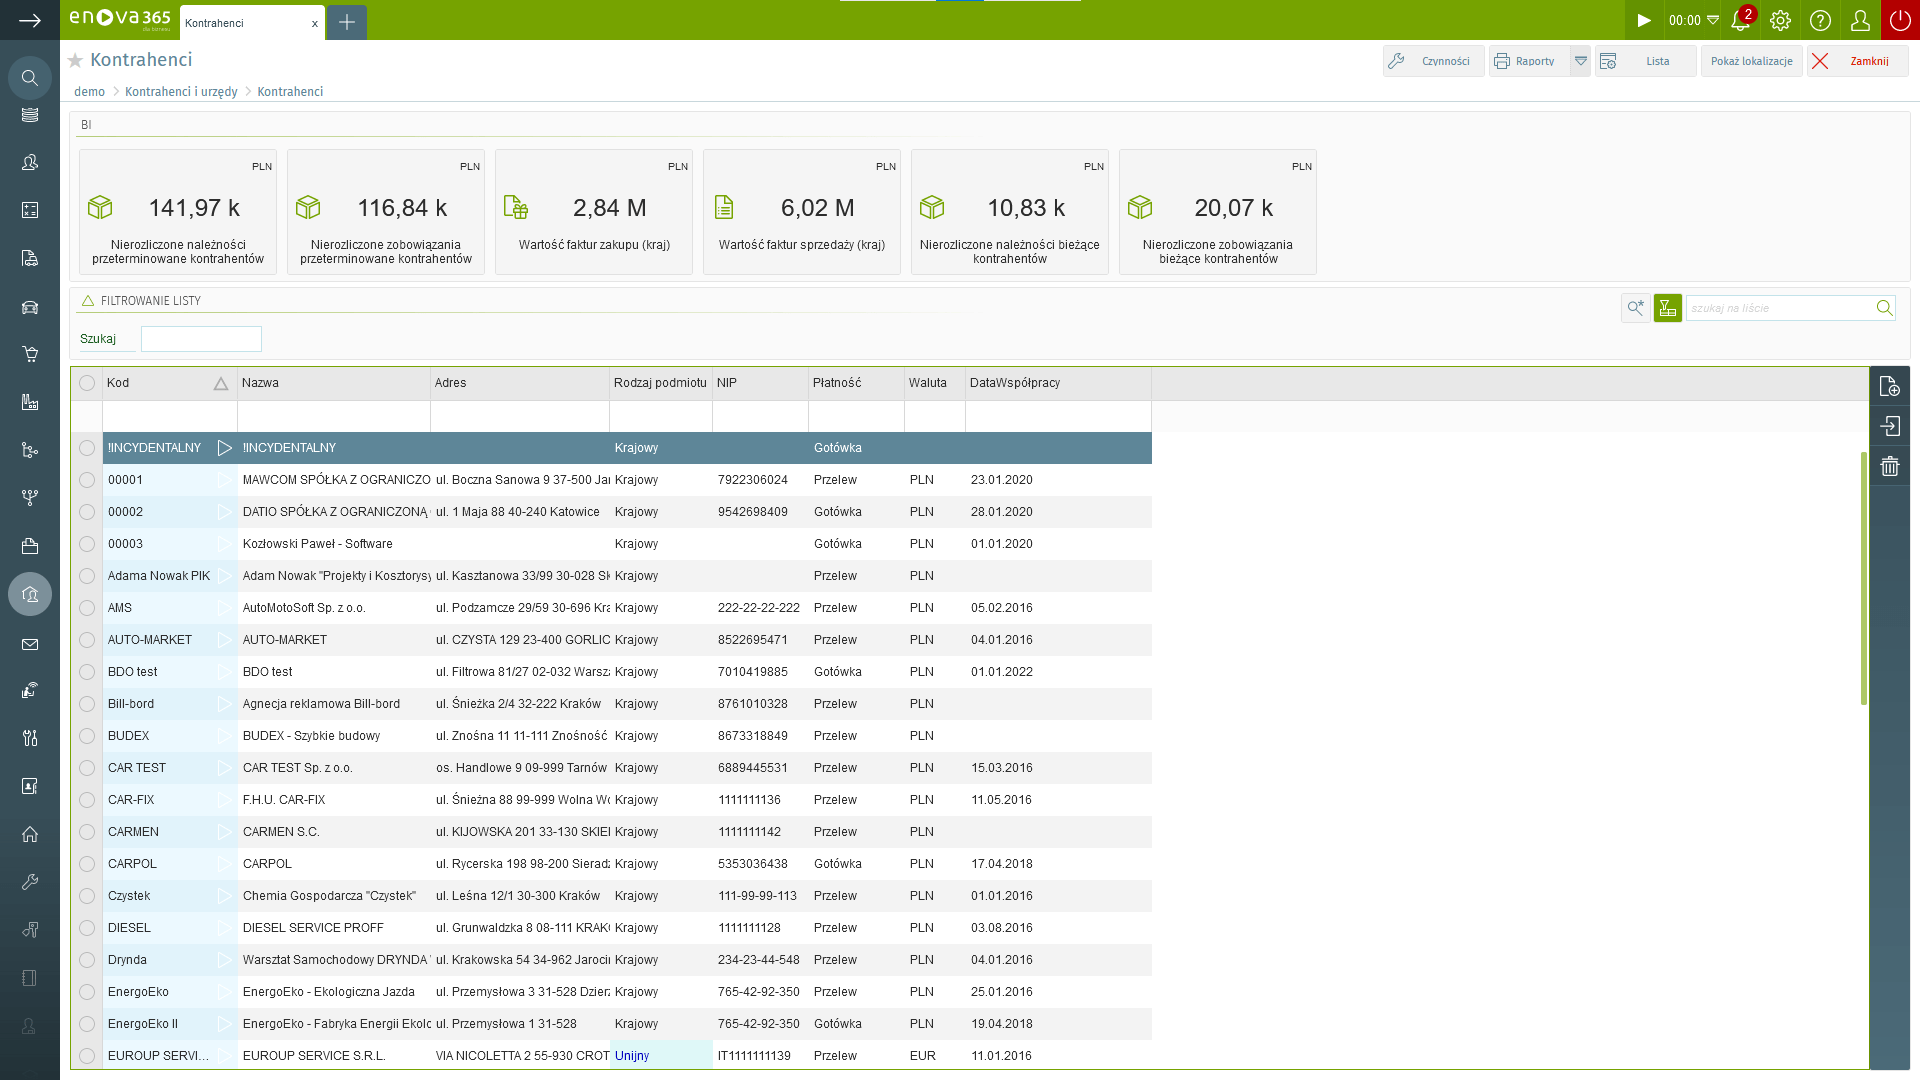Click the trash delete icon

pyautogui.click(x=1889, y=466)
